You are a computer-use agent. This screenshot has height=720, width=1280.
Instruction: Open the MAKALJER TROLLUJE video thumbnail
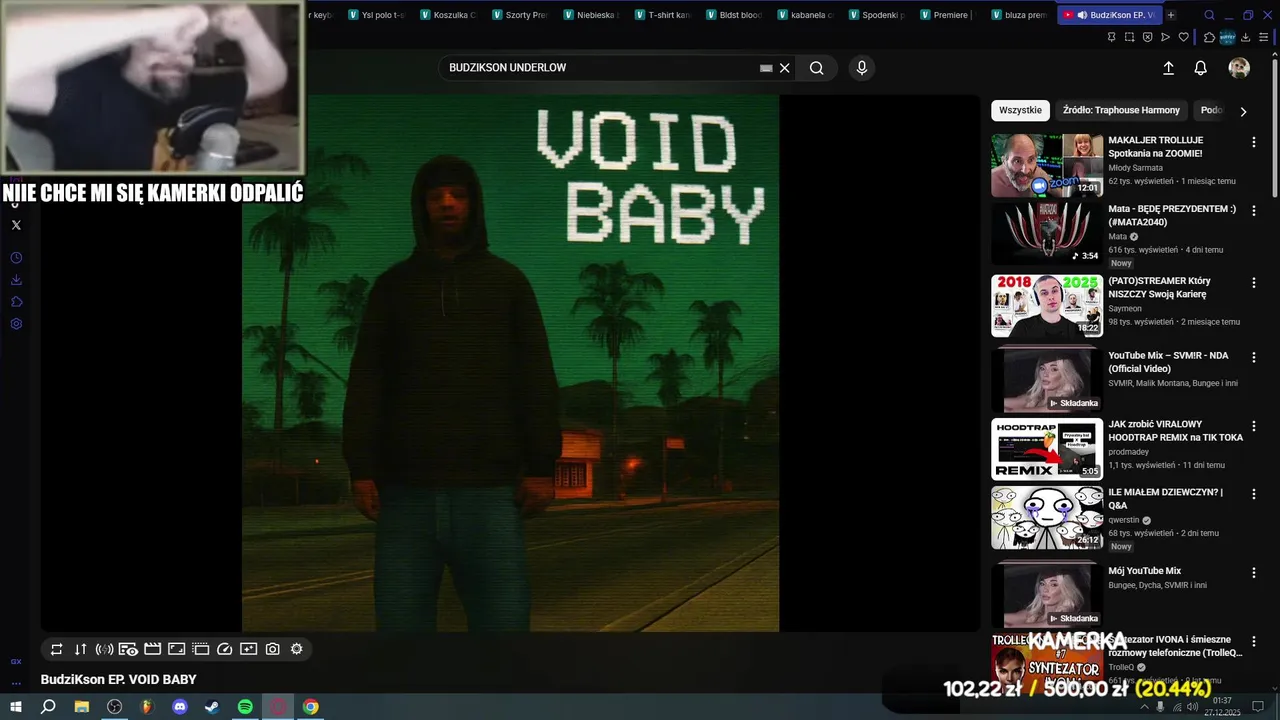click(x=1047, y=165)
